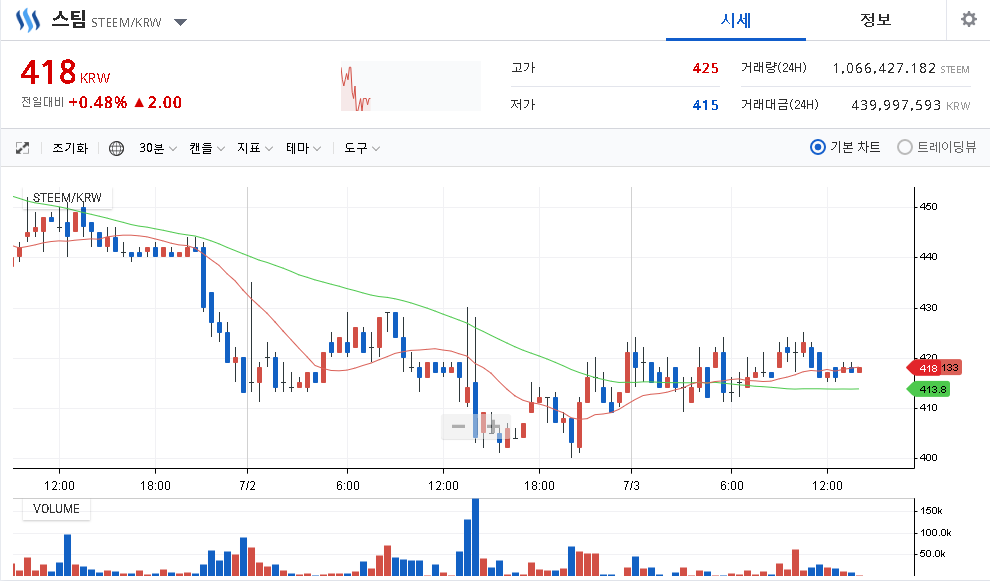Open the 지표 indicators dropdown
The width and height of the screenshot is (990, 581).
pyautogui.click(x=254, y=148)
